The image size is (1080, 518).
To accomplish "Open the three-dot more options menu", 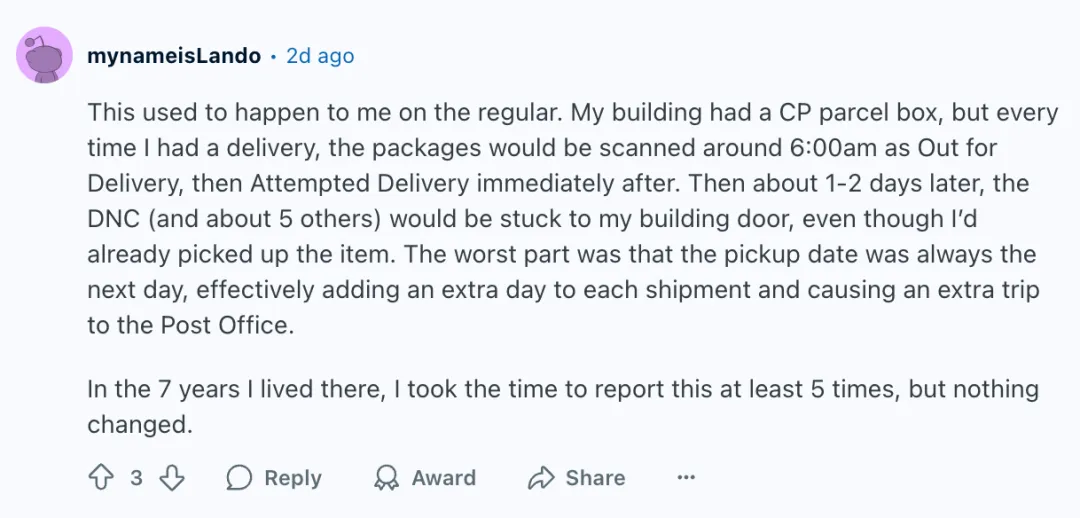I will pos(686,478).
